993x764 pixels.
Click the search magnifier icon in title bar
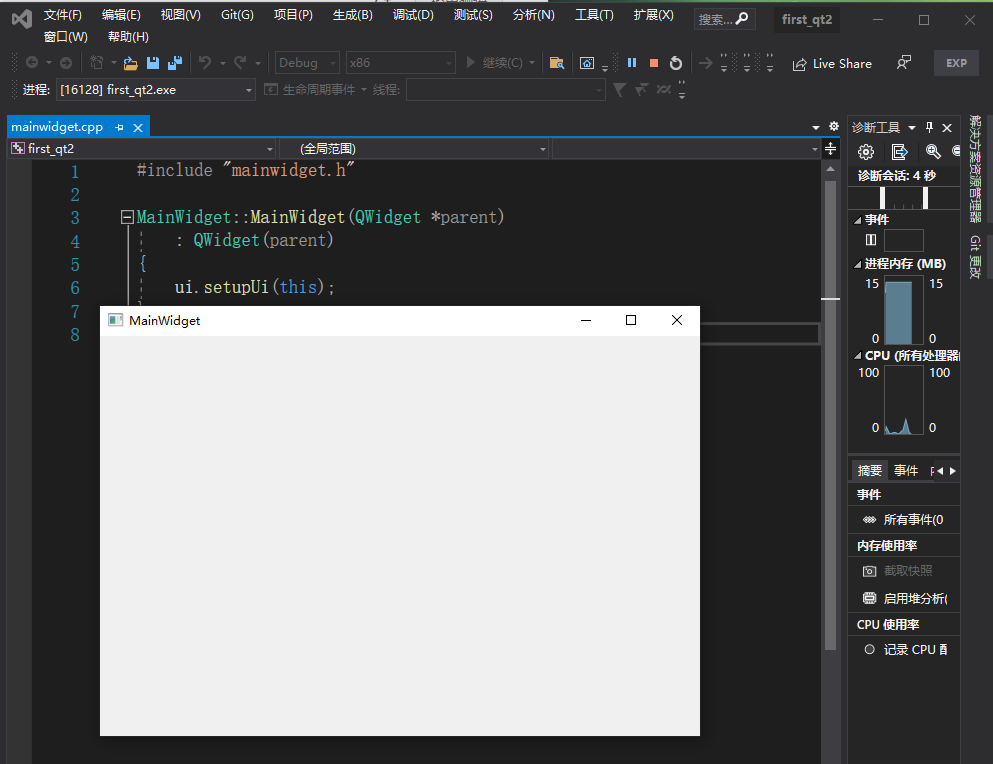tap(742, 19)
